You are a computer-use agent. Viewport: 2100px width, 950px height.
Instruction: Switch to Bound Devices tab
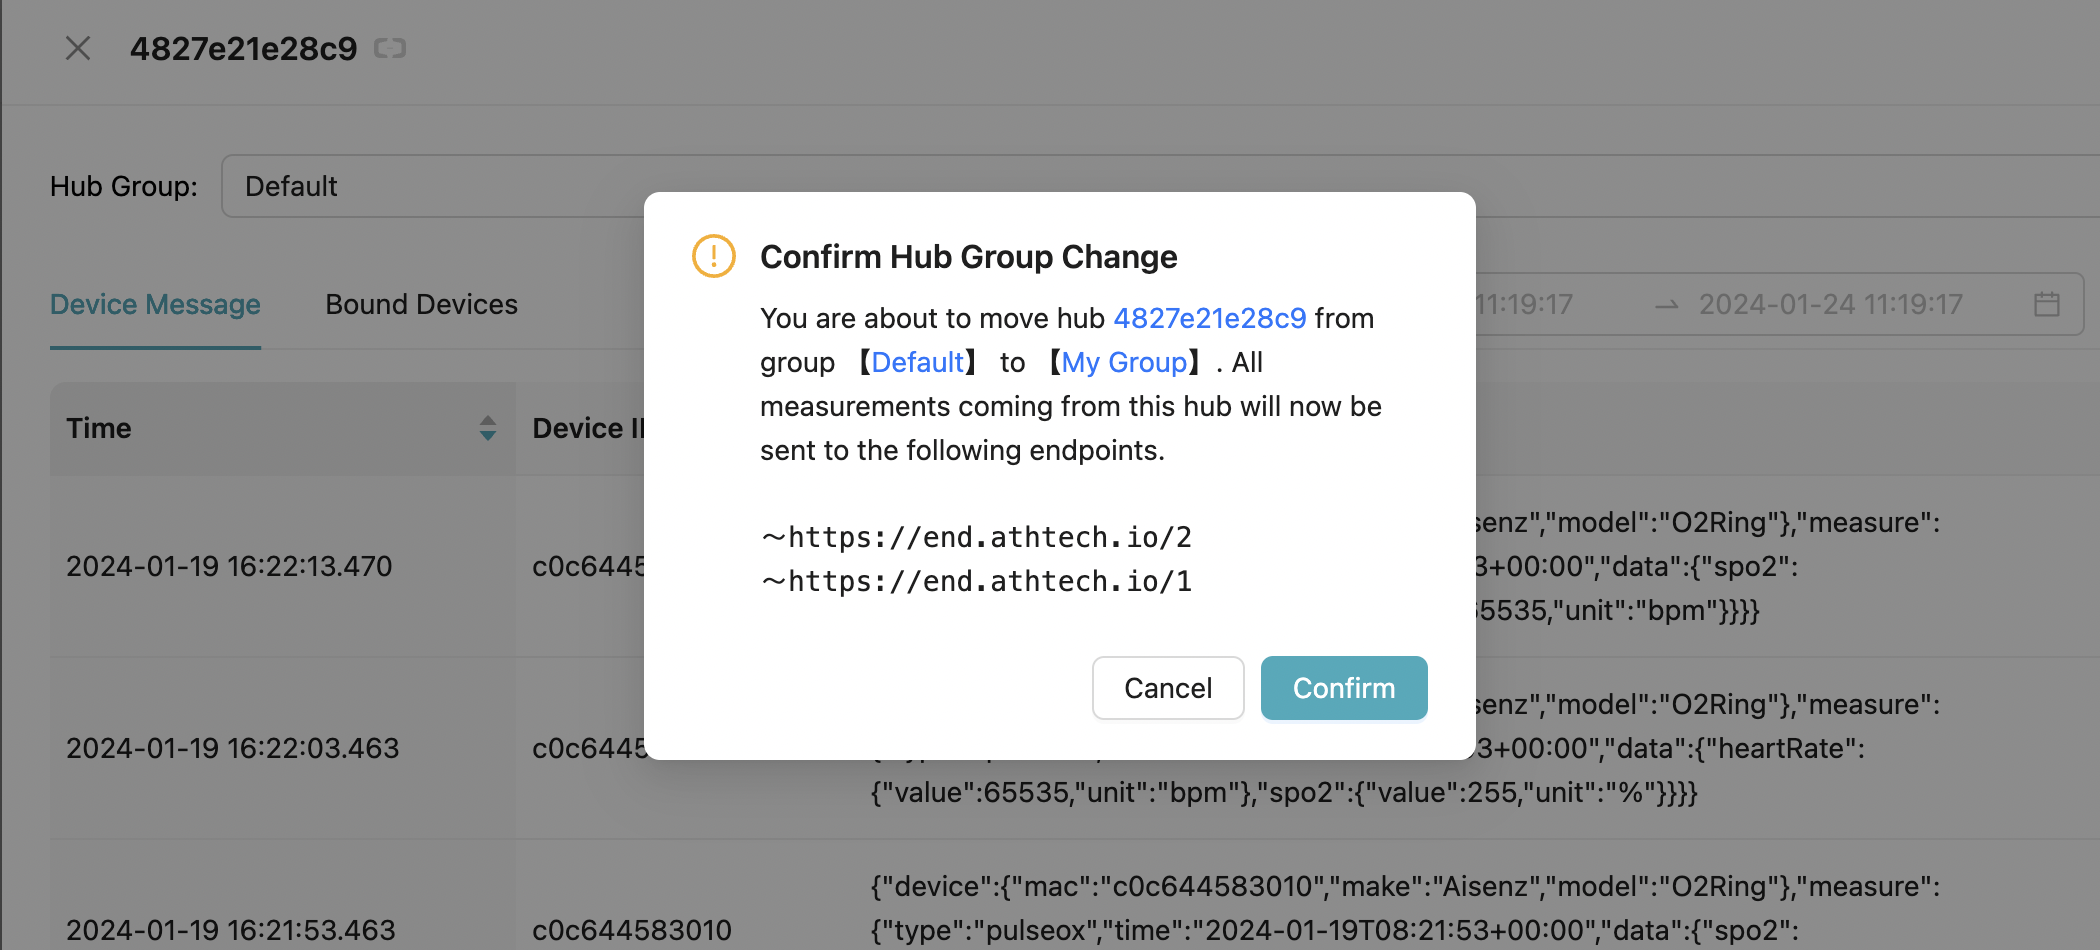pyautogui.click(x=421, y=304)
